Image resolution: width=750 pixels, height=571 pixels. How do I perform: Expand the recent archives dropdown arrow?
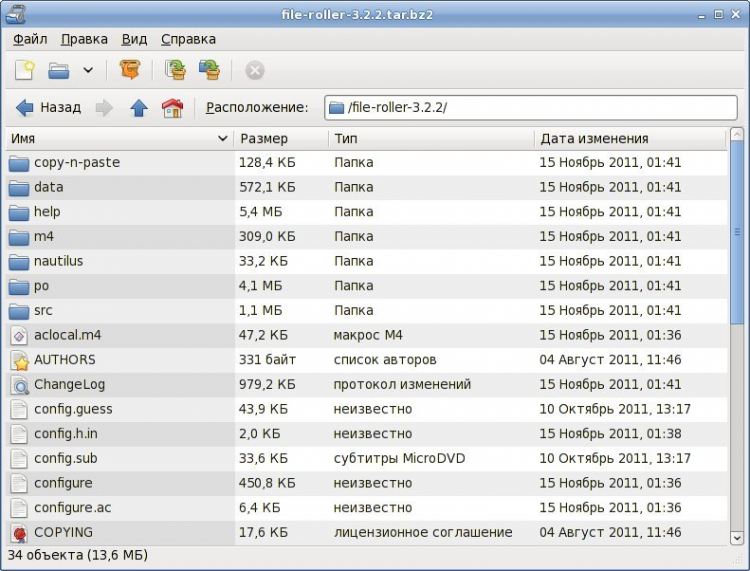point(88,70)
